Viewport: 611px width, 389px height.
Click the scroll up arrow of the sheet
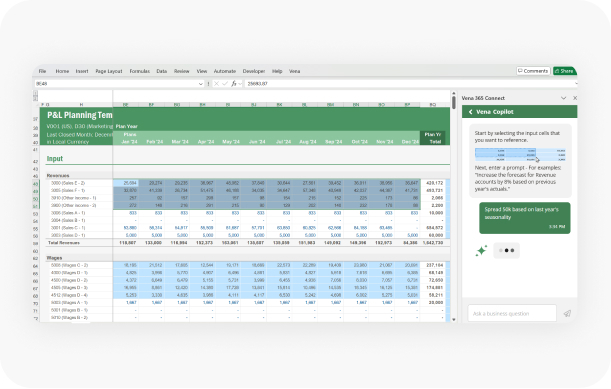pos(454,94)
